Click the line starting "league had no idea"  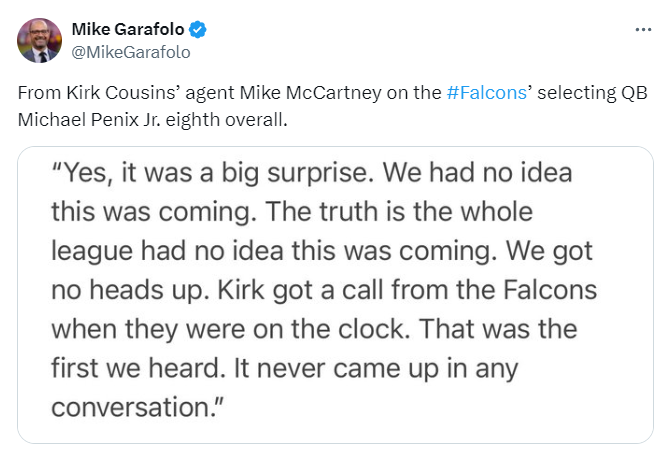(322, 251)
